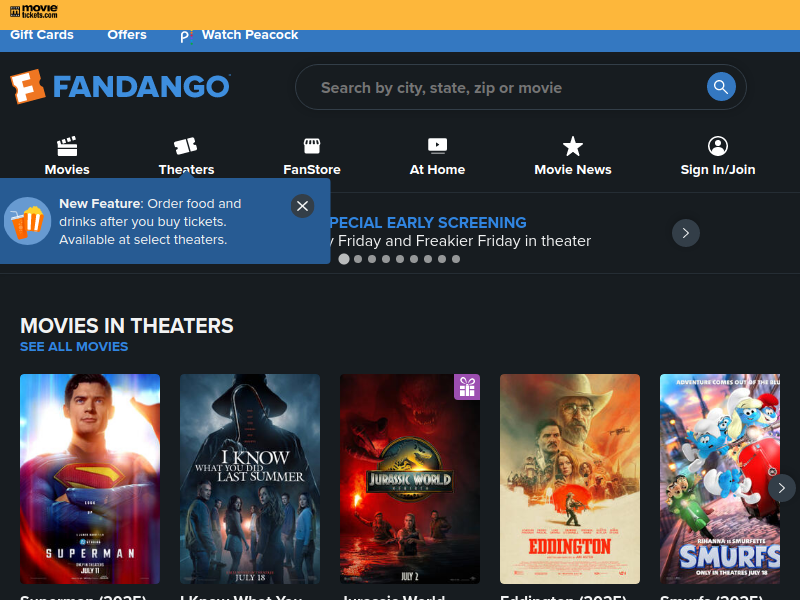
Task: Select the second promo carousel dot
Action: [358, 259]
